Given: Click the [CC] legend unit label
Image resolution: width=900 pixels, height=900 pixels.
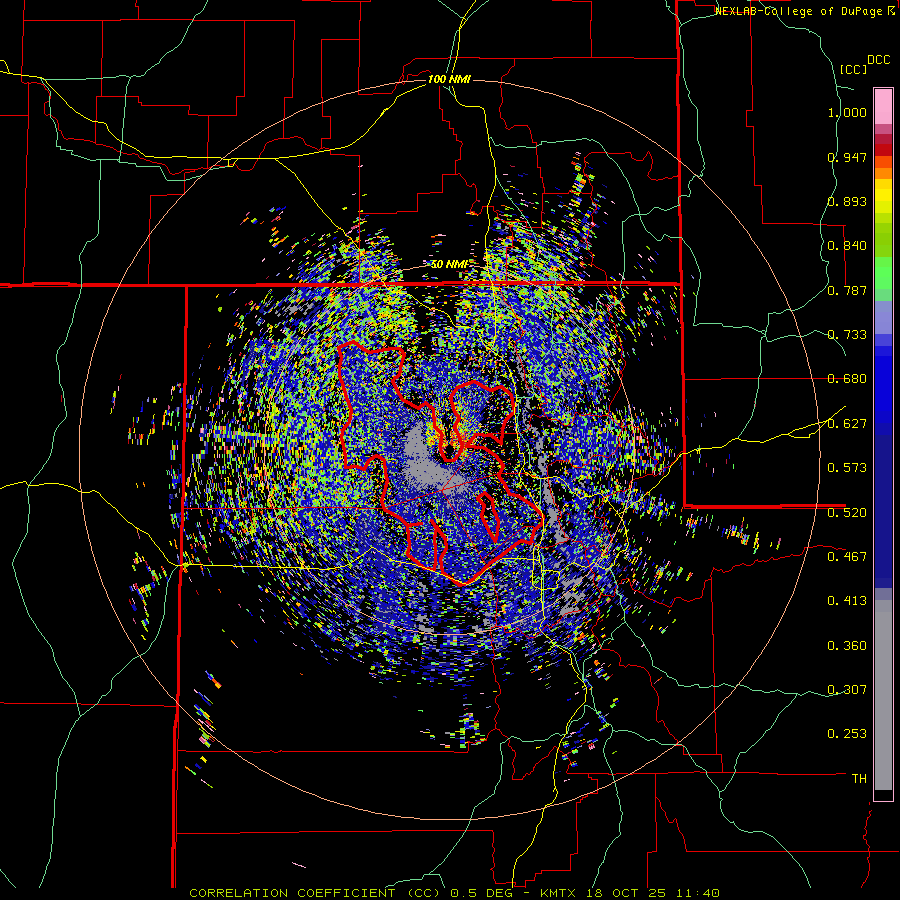Looking at the screenshot, I should [x=853, y=69].
